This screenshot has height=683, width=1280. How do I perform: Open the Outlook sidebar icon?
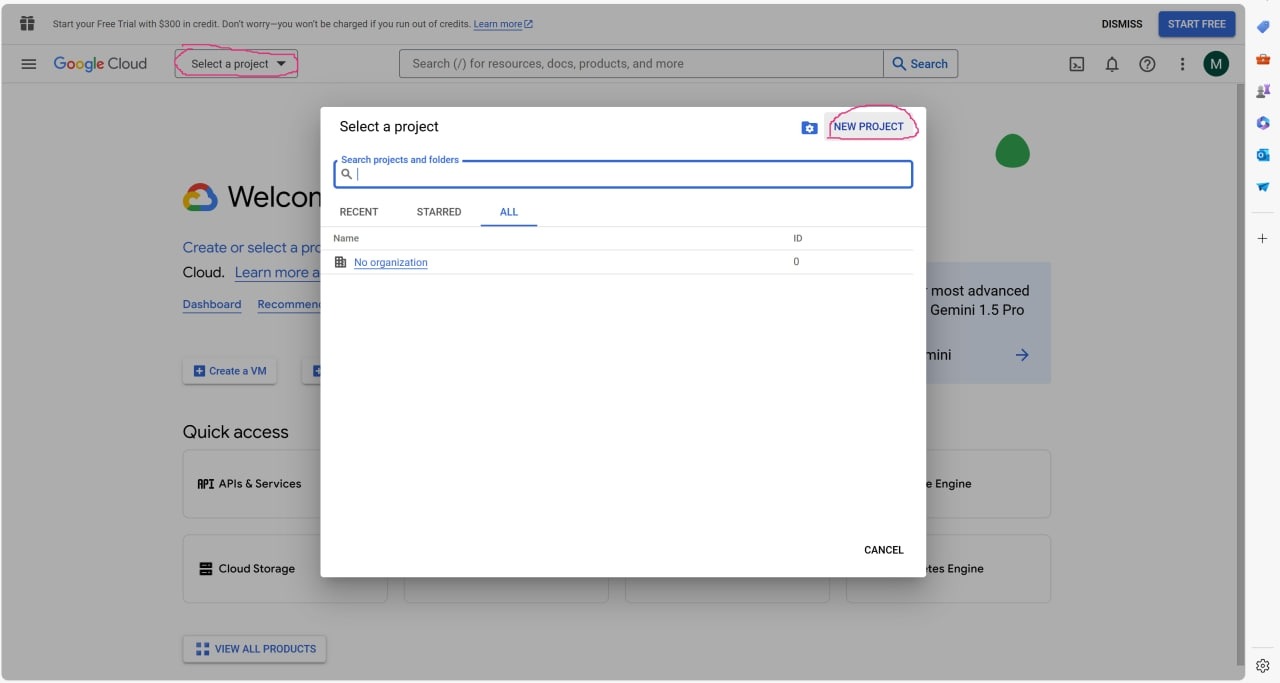point(1263,155)
